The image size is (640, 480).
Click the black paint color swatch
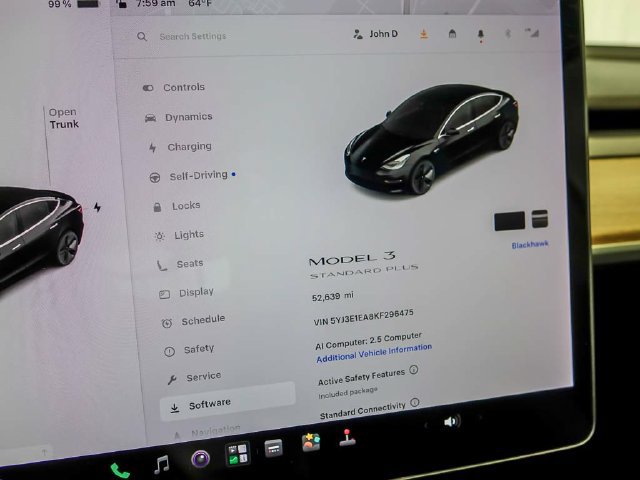pos(509,221)
